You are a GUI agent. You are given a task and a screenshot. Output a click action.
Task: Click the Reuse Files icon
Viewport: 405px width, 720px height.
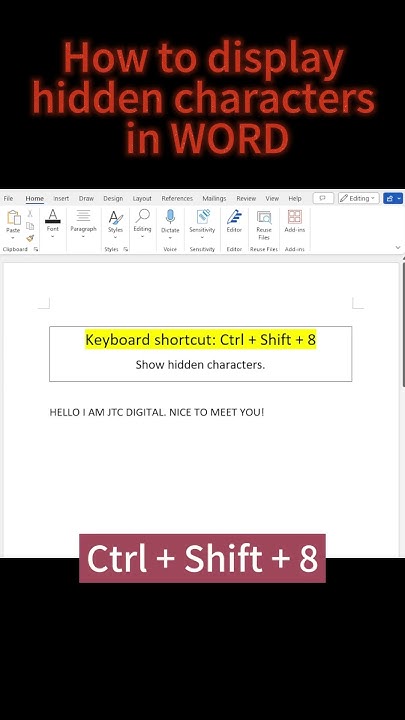(264, 217)
